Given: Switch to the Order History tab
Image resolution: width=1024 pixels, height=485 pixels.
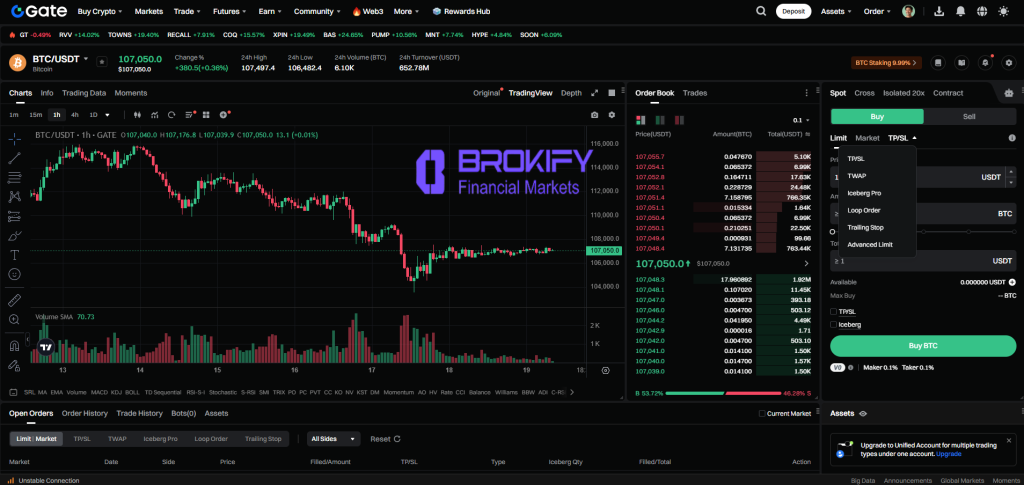Looking at the screenshot, I should [x=85, y=413].
